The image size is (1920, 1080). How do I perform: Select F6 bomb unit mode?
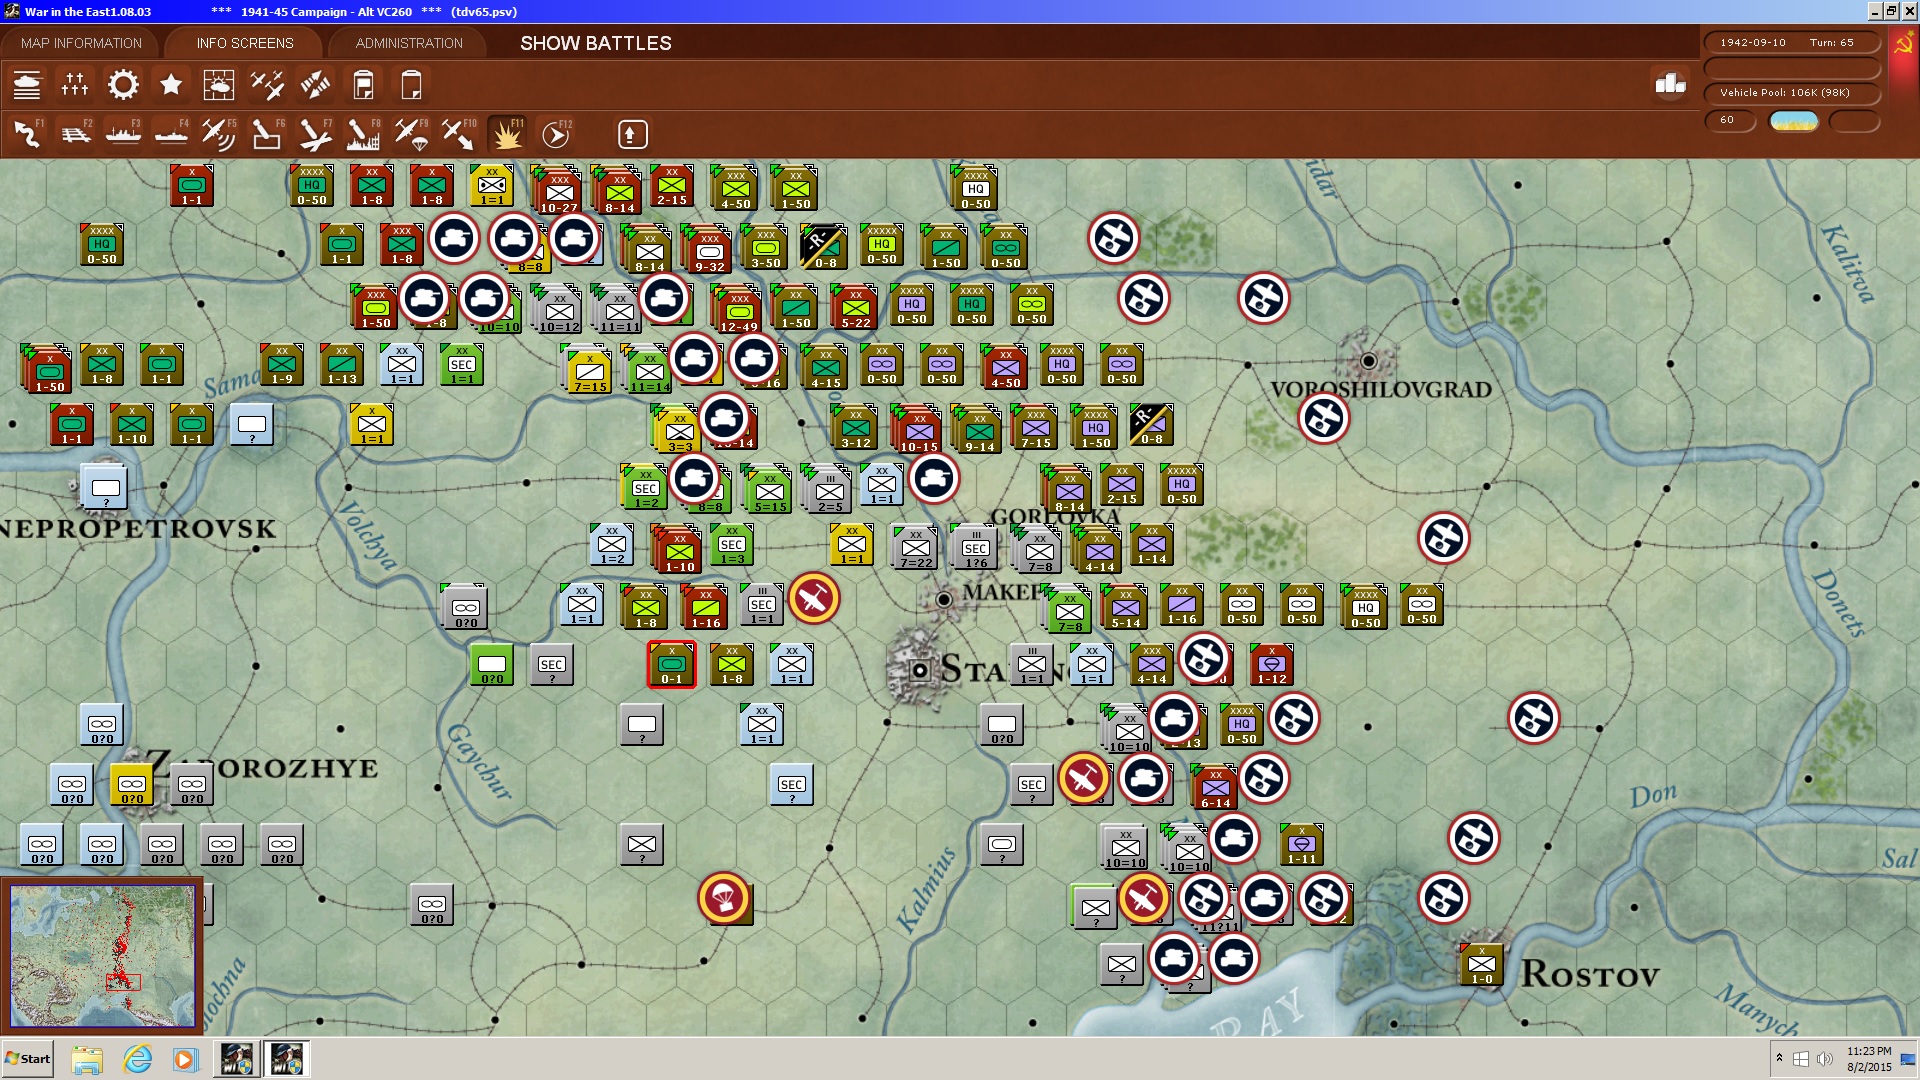tap(267, 133)
